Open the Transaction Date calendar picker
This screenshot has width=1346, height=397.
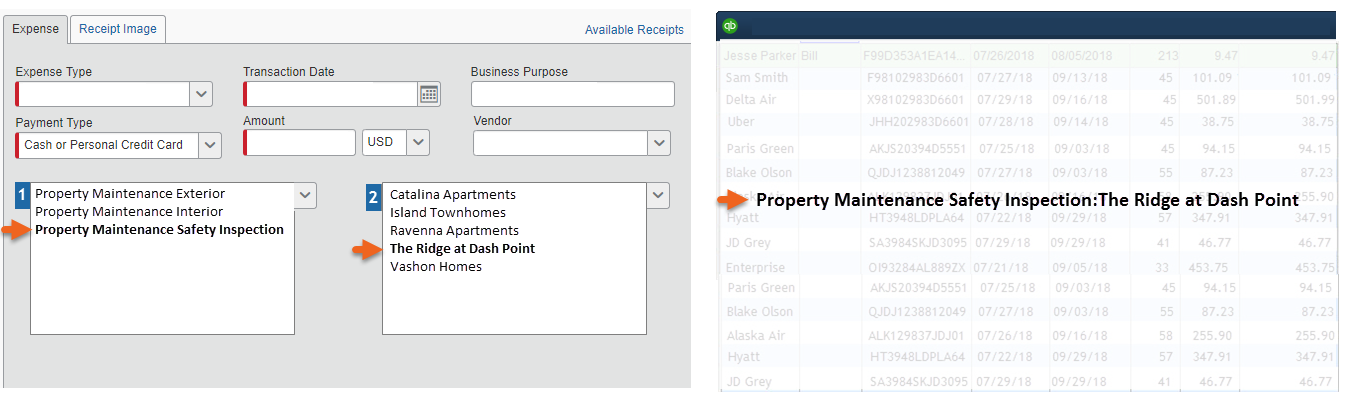coord(429,94)
